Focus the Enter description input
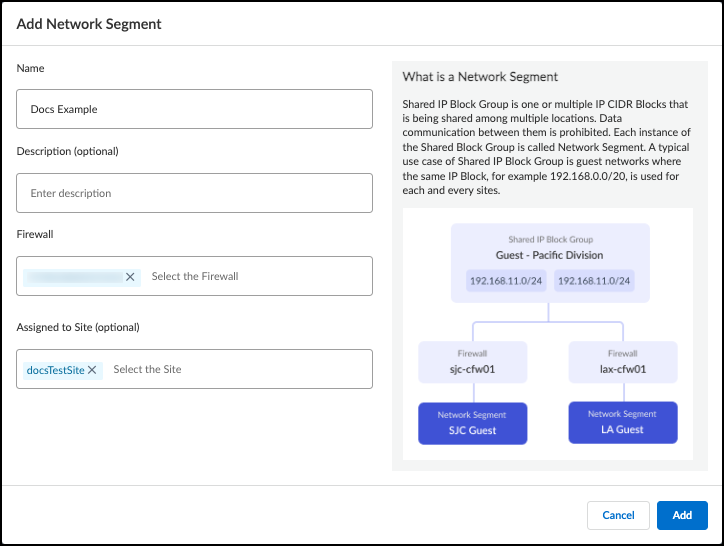Screen dimensions: 724x546 [194, 193]
